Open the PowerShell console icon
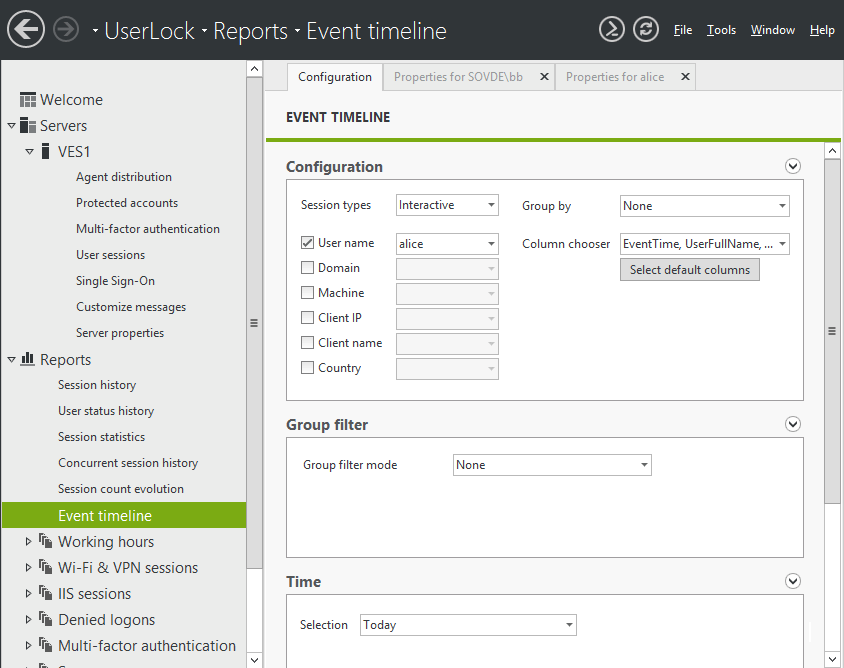 [x=612, y=29]
